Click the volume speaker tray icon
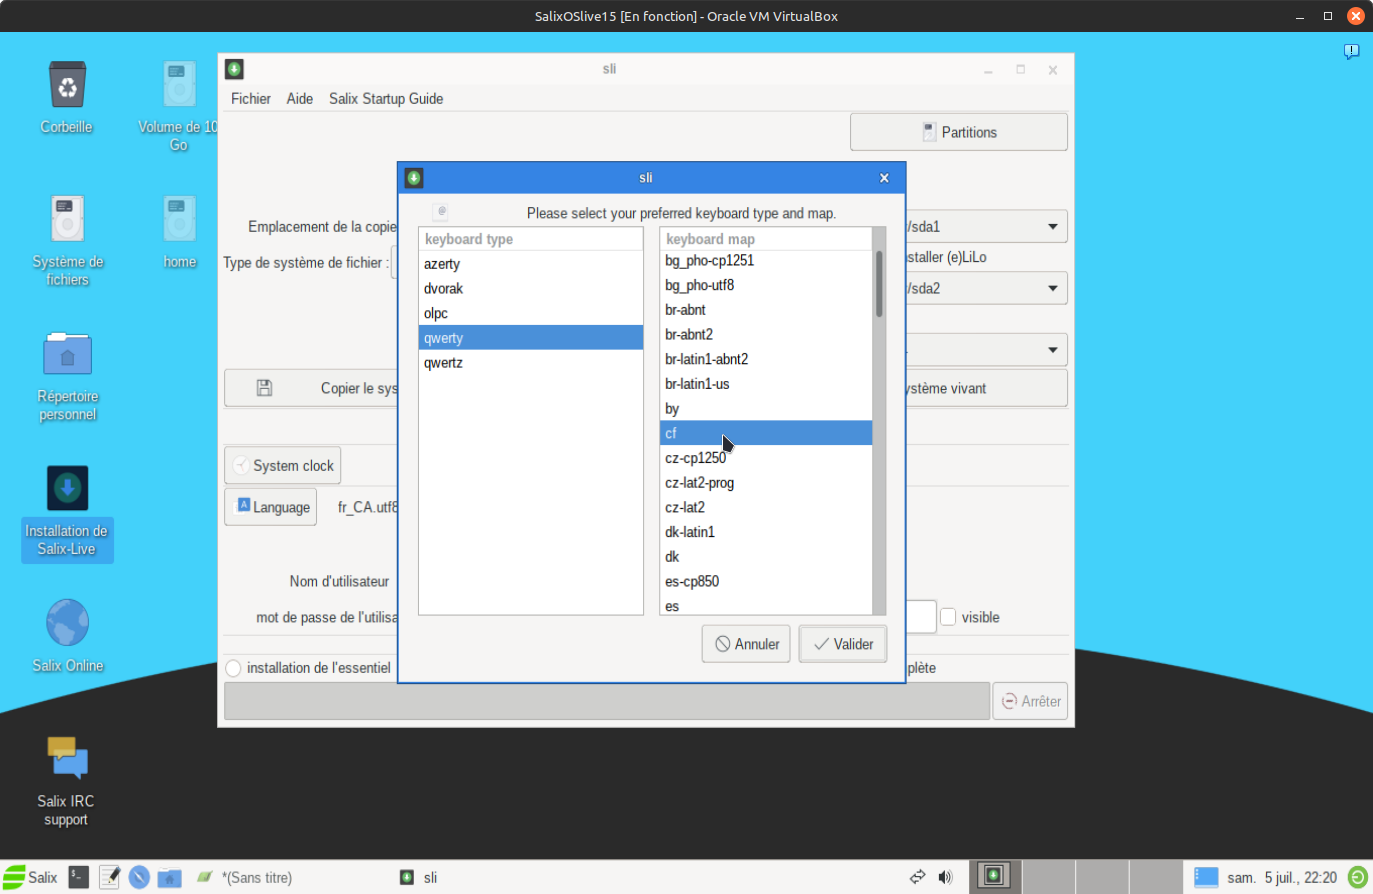 click(x=945, y=877)
